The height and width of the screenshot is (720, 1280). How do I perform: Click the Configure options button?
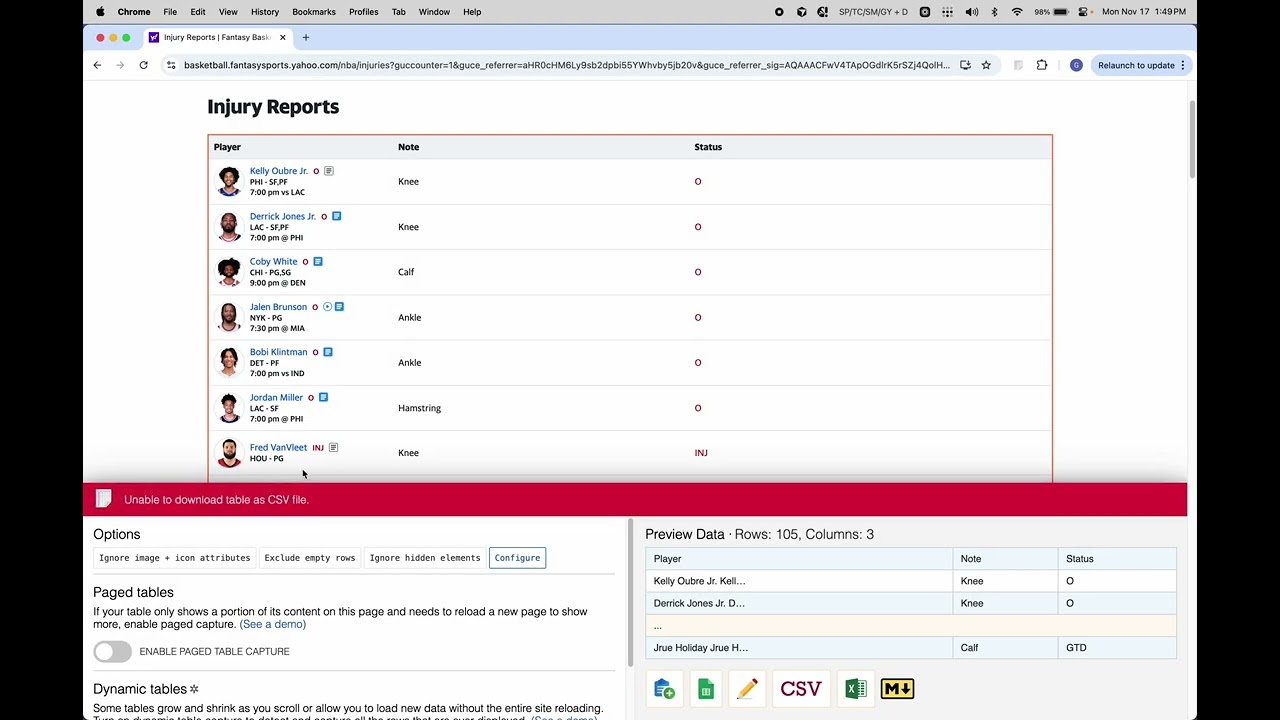tap(517, 558)
